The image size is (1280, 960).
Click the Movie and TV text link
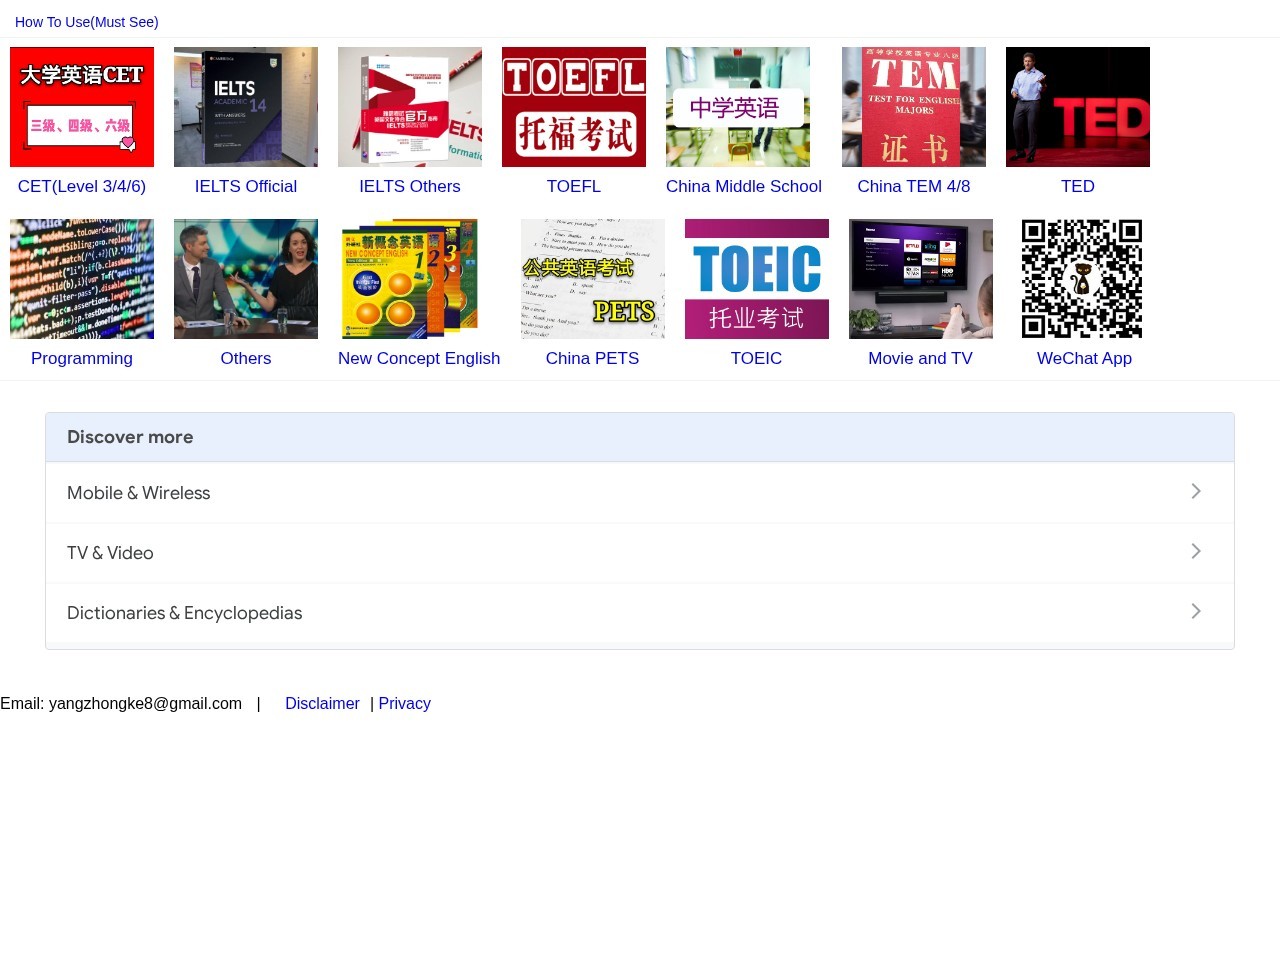(x=921, y=358)
